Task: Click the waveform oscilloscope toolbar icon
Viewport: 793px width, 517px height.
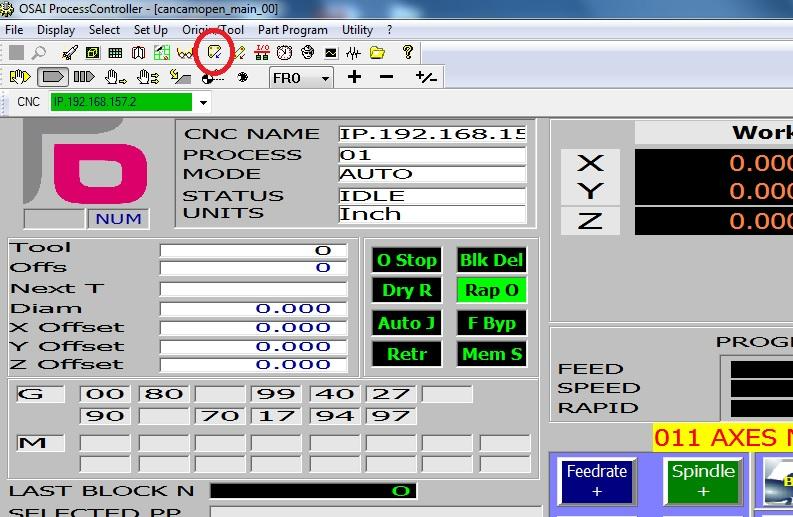Action: (x=354, y=53)
